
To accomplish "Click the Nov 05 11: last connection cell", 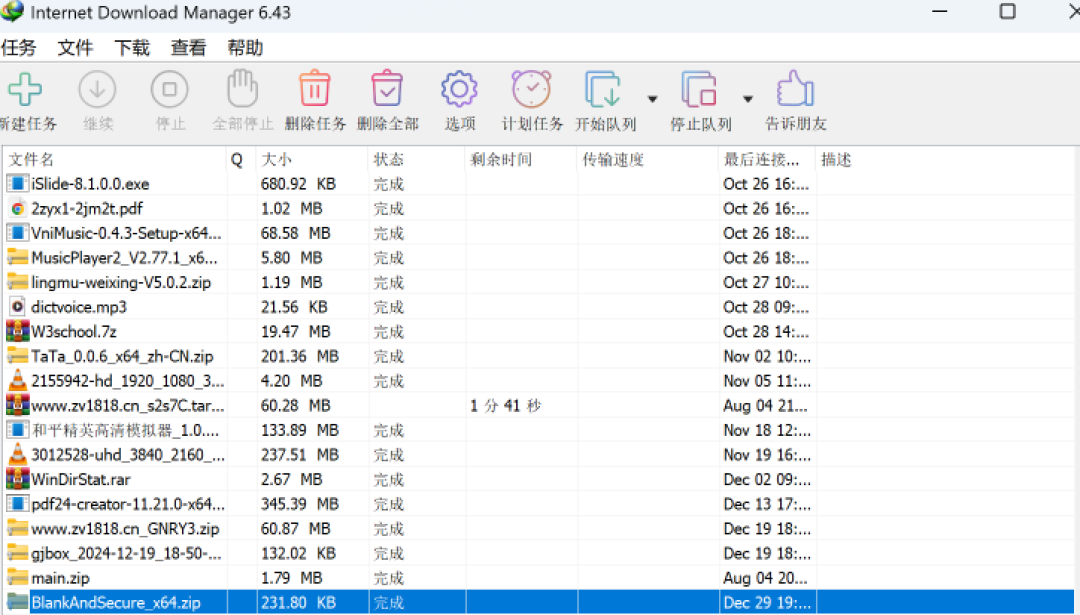I will (x=767, y=381).
